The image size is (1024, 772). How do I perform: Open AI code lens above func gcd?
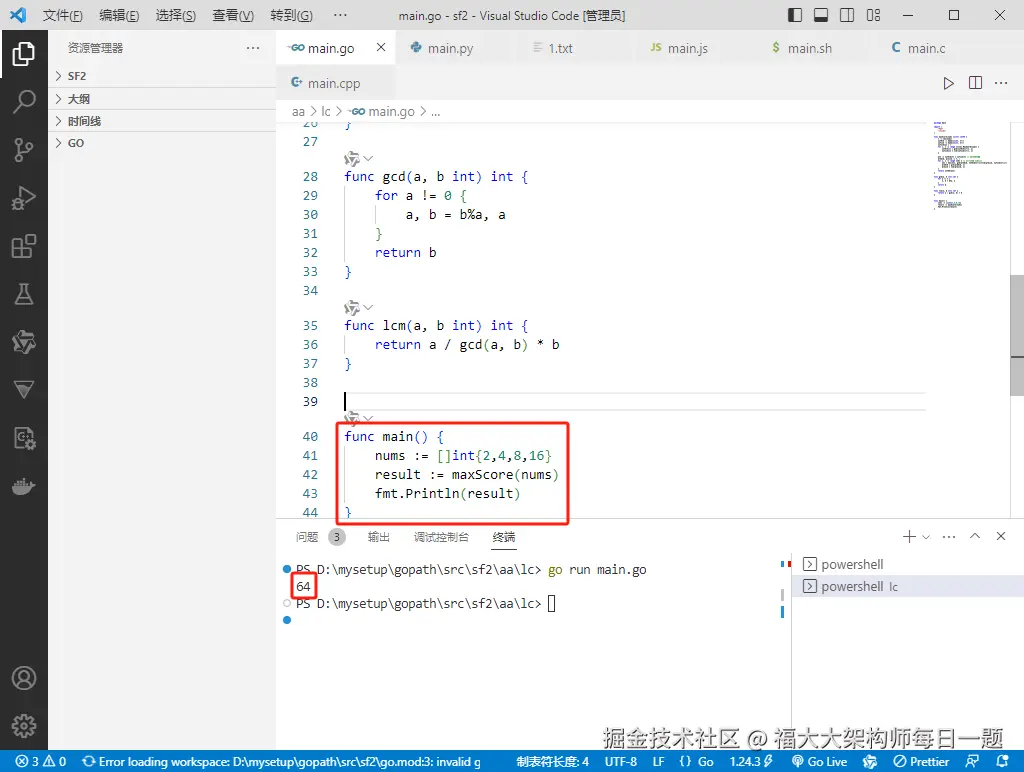352,159
